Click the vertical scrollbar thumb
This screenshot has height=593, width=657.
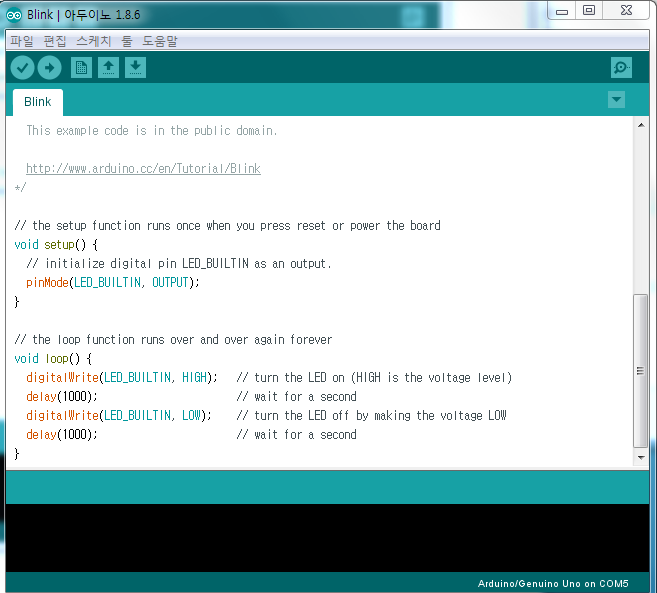(x=640, y=371)
